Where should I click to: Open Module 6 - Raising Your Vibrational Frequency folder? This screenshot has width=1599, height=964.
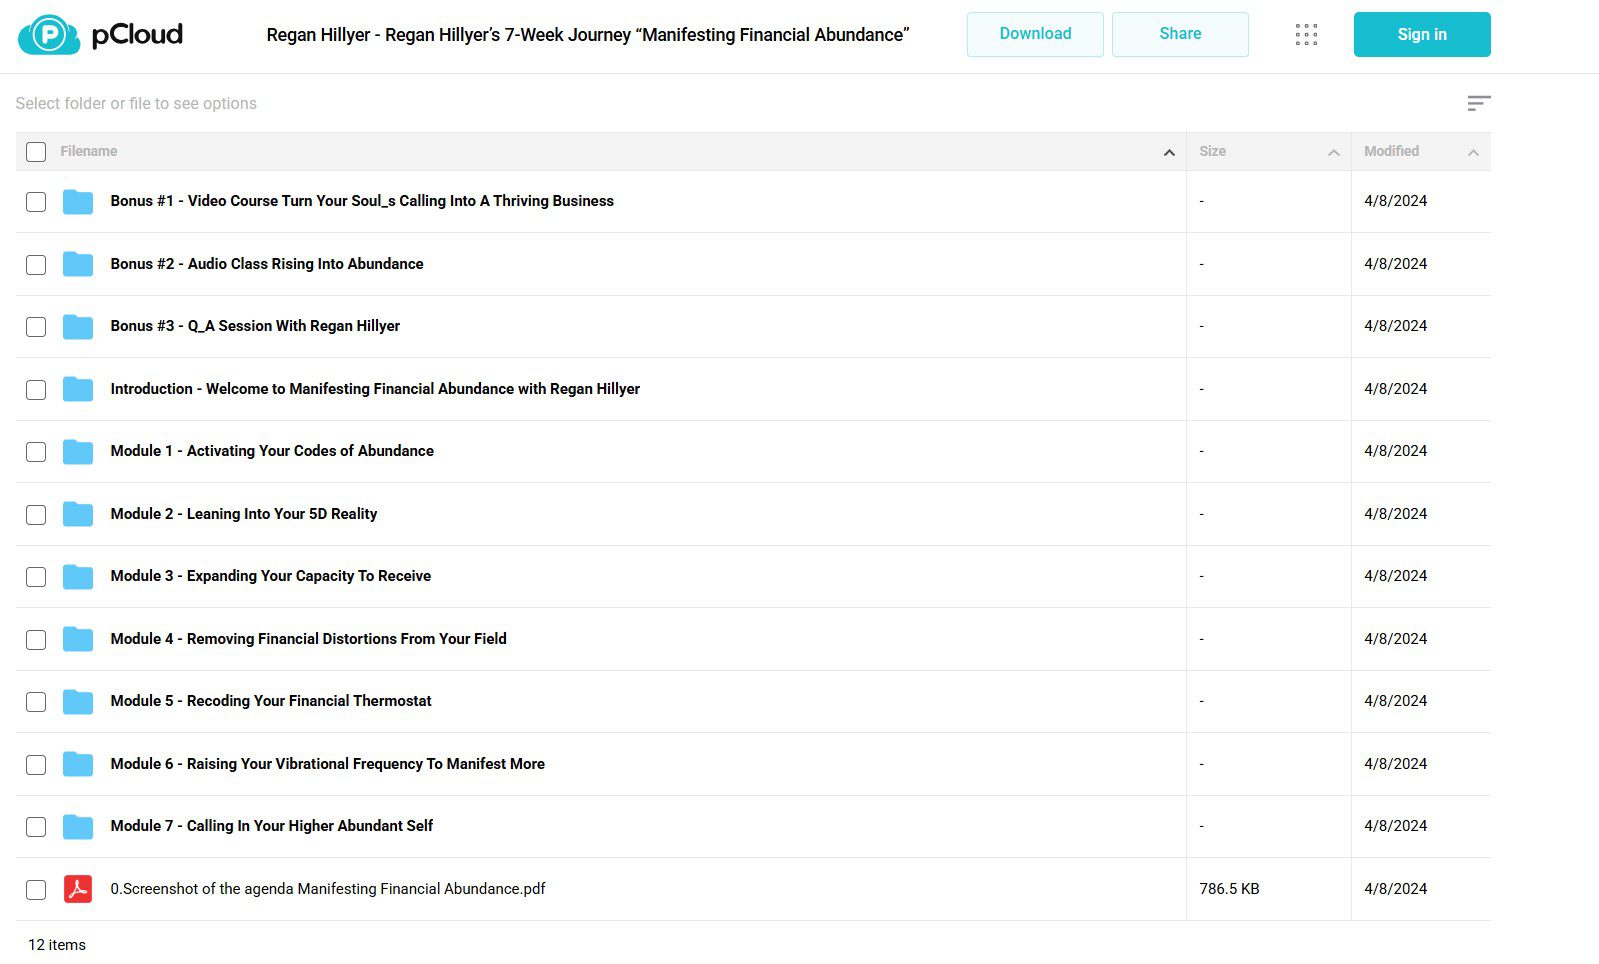(328, 764)
